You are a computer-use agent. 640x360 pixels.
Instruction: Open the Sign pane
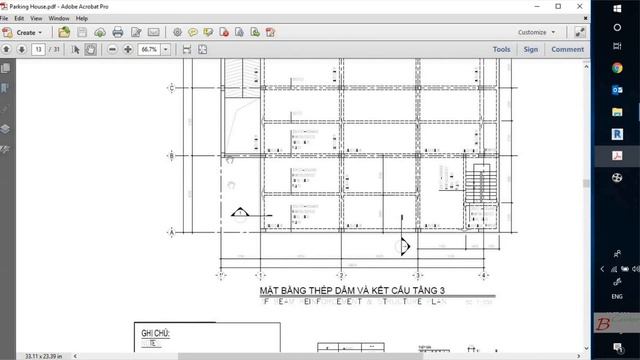pos(531,49)
